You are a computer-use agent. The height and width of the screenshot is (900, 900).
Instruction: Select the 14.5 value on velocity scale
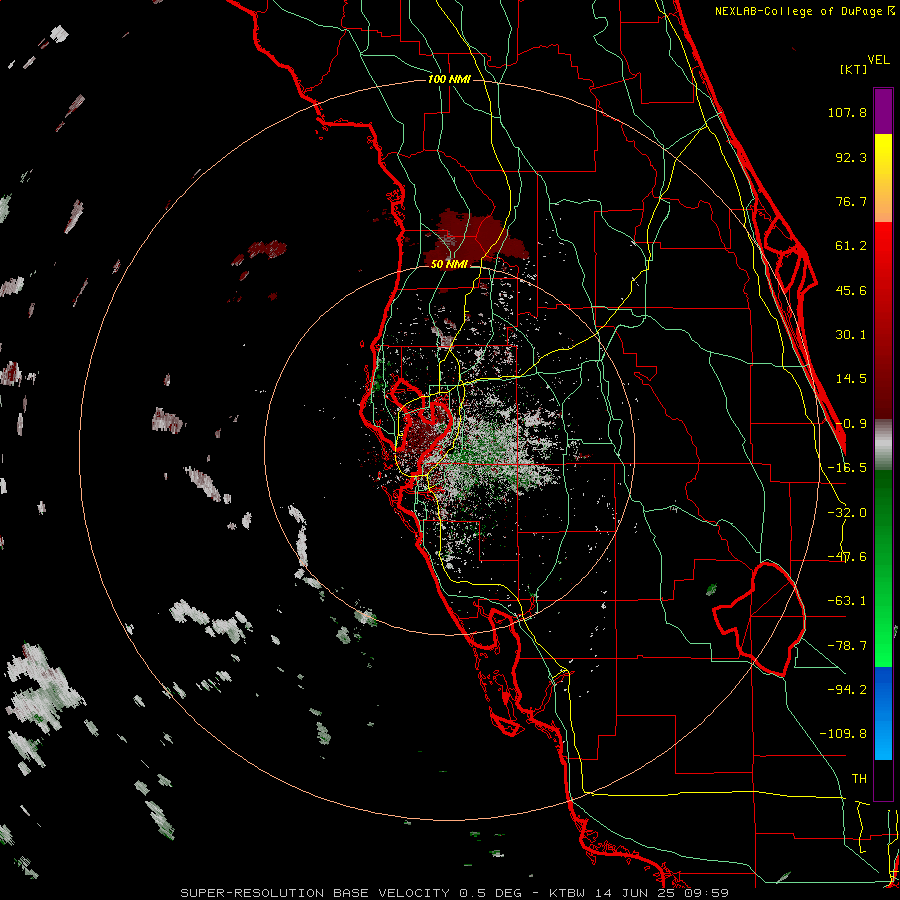pyautogui.click(x=851, y=379)
